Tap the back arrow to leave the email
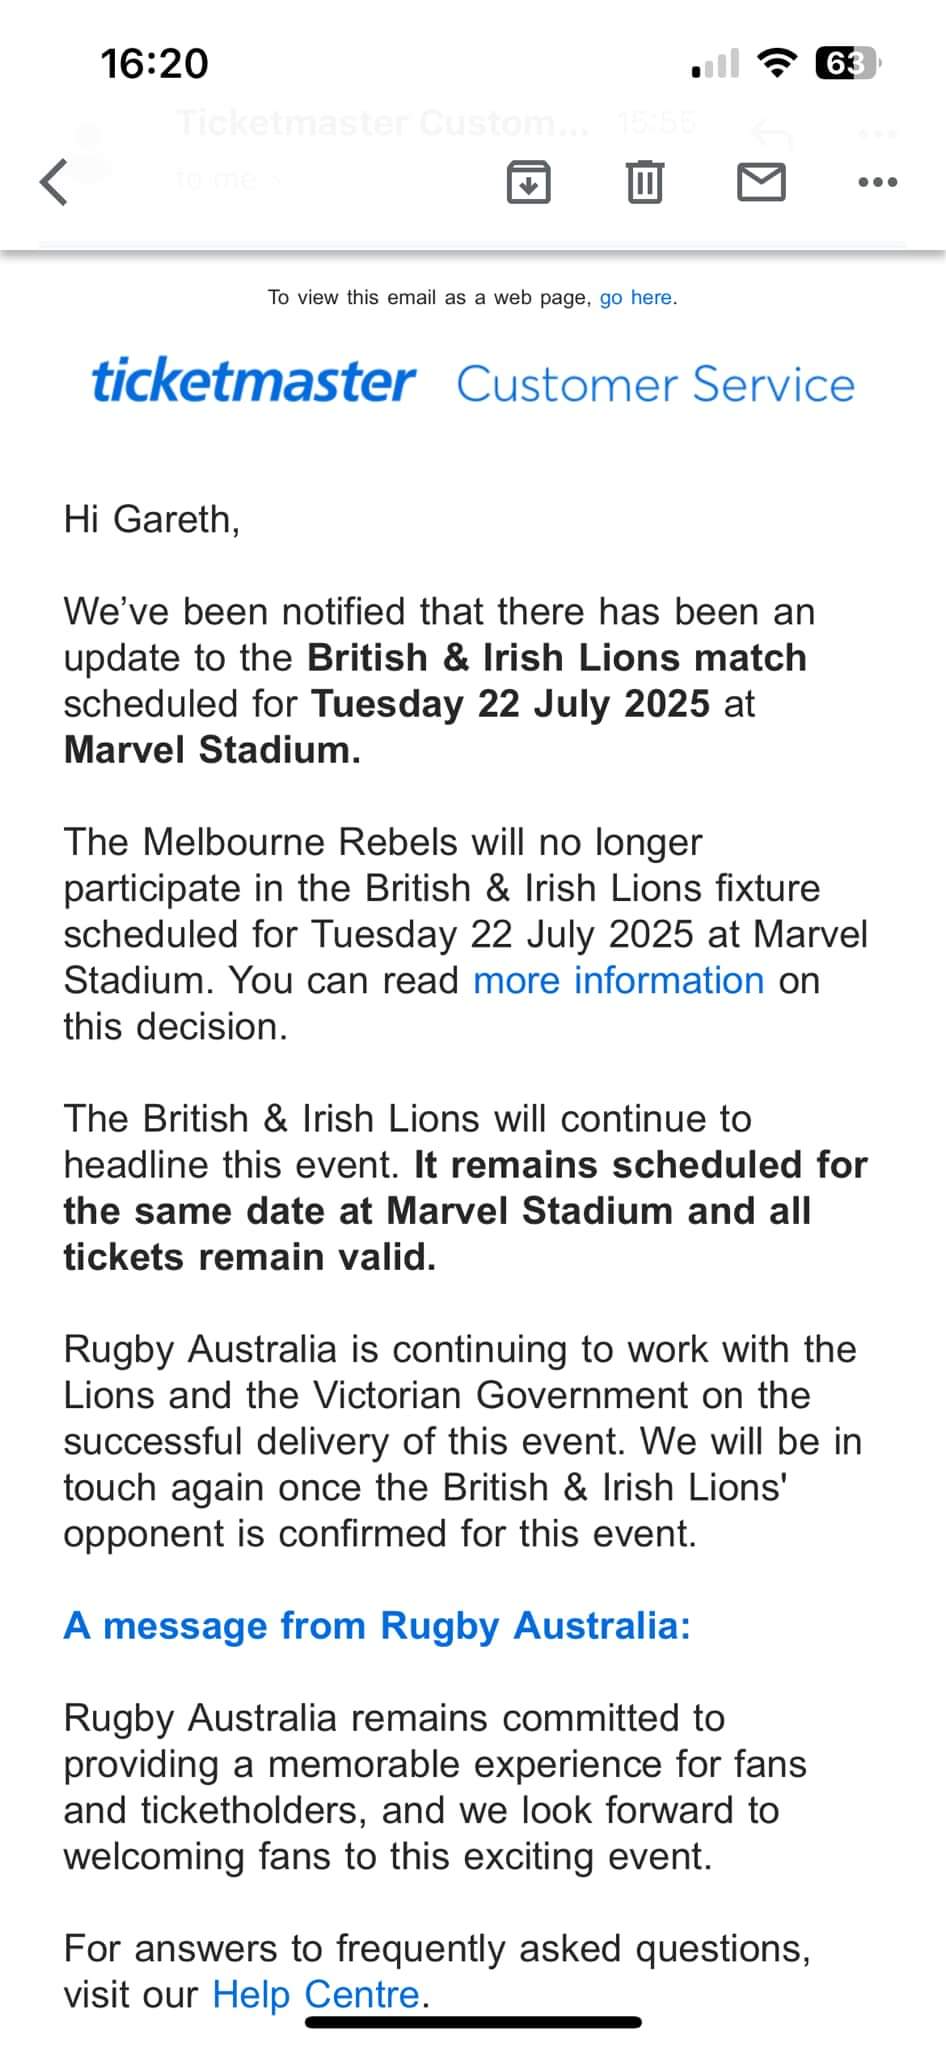Image resolution: width=946 pixels, height=2048 pixels. coord(54,182)
